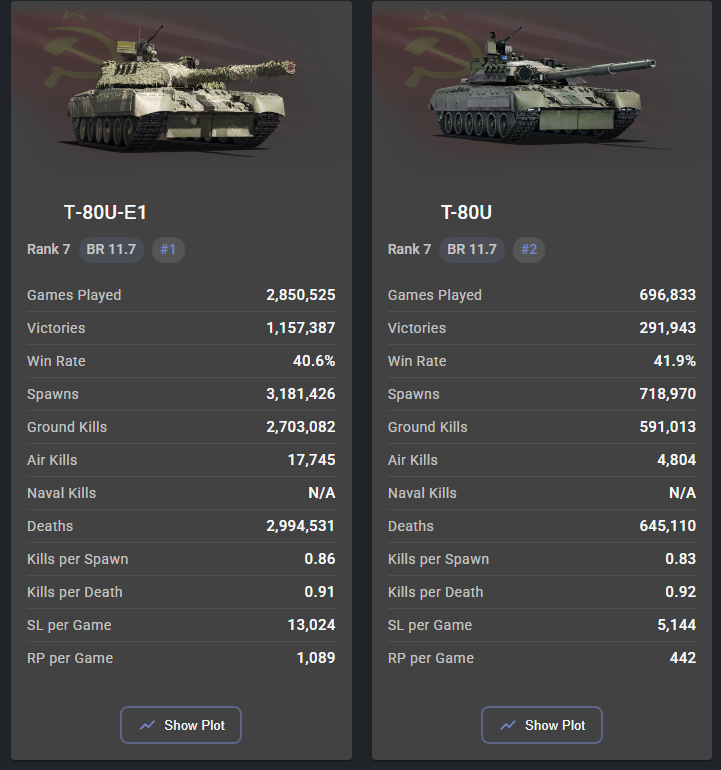The width and height of the screenshot is (721, 770).
Task: Click the Rank 7 label under T-80U
Action: click(x=409, y=249)
